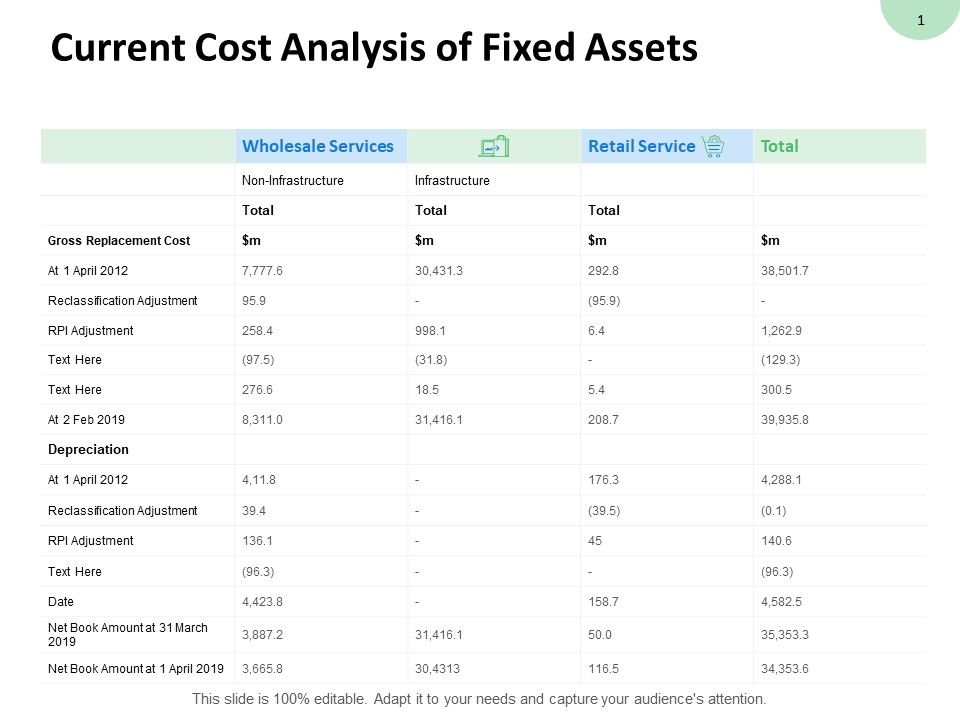Select value 276.6

tap(257, 389)
